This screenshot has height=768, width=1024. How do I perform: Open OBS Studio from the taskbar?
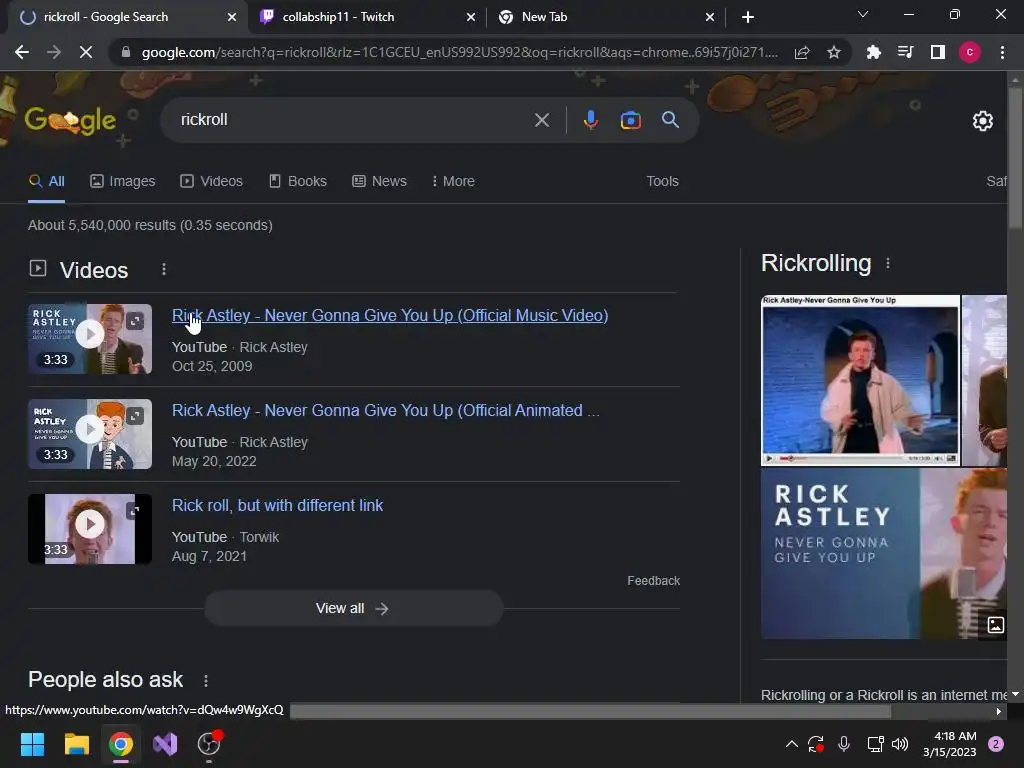click(x=209, y=744)
